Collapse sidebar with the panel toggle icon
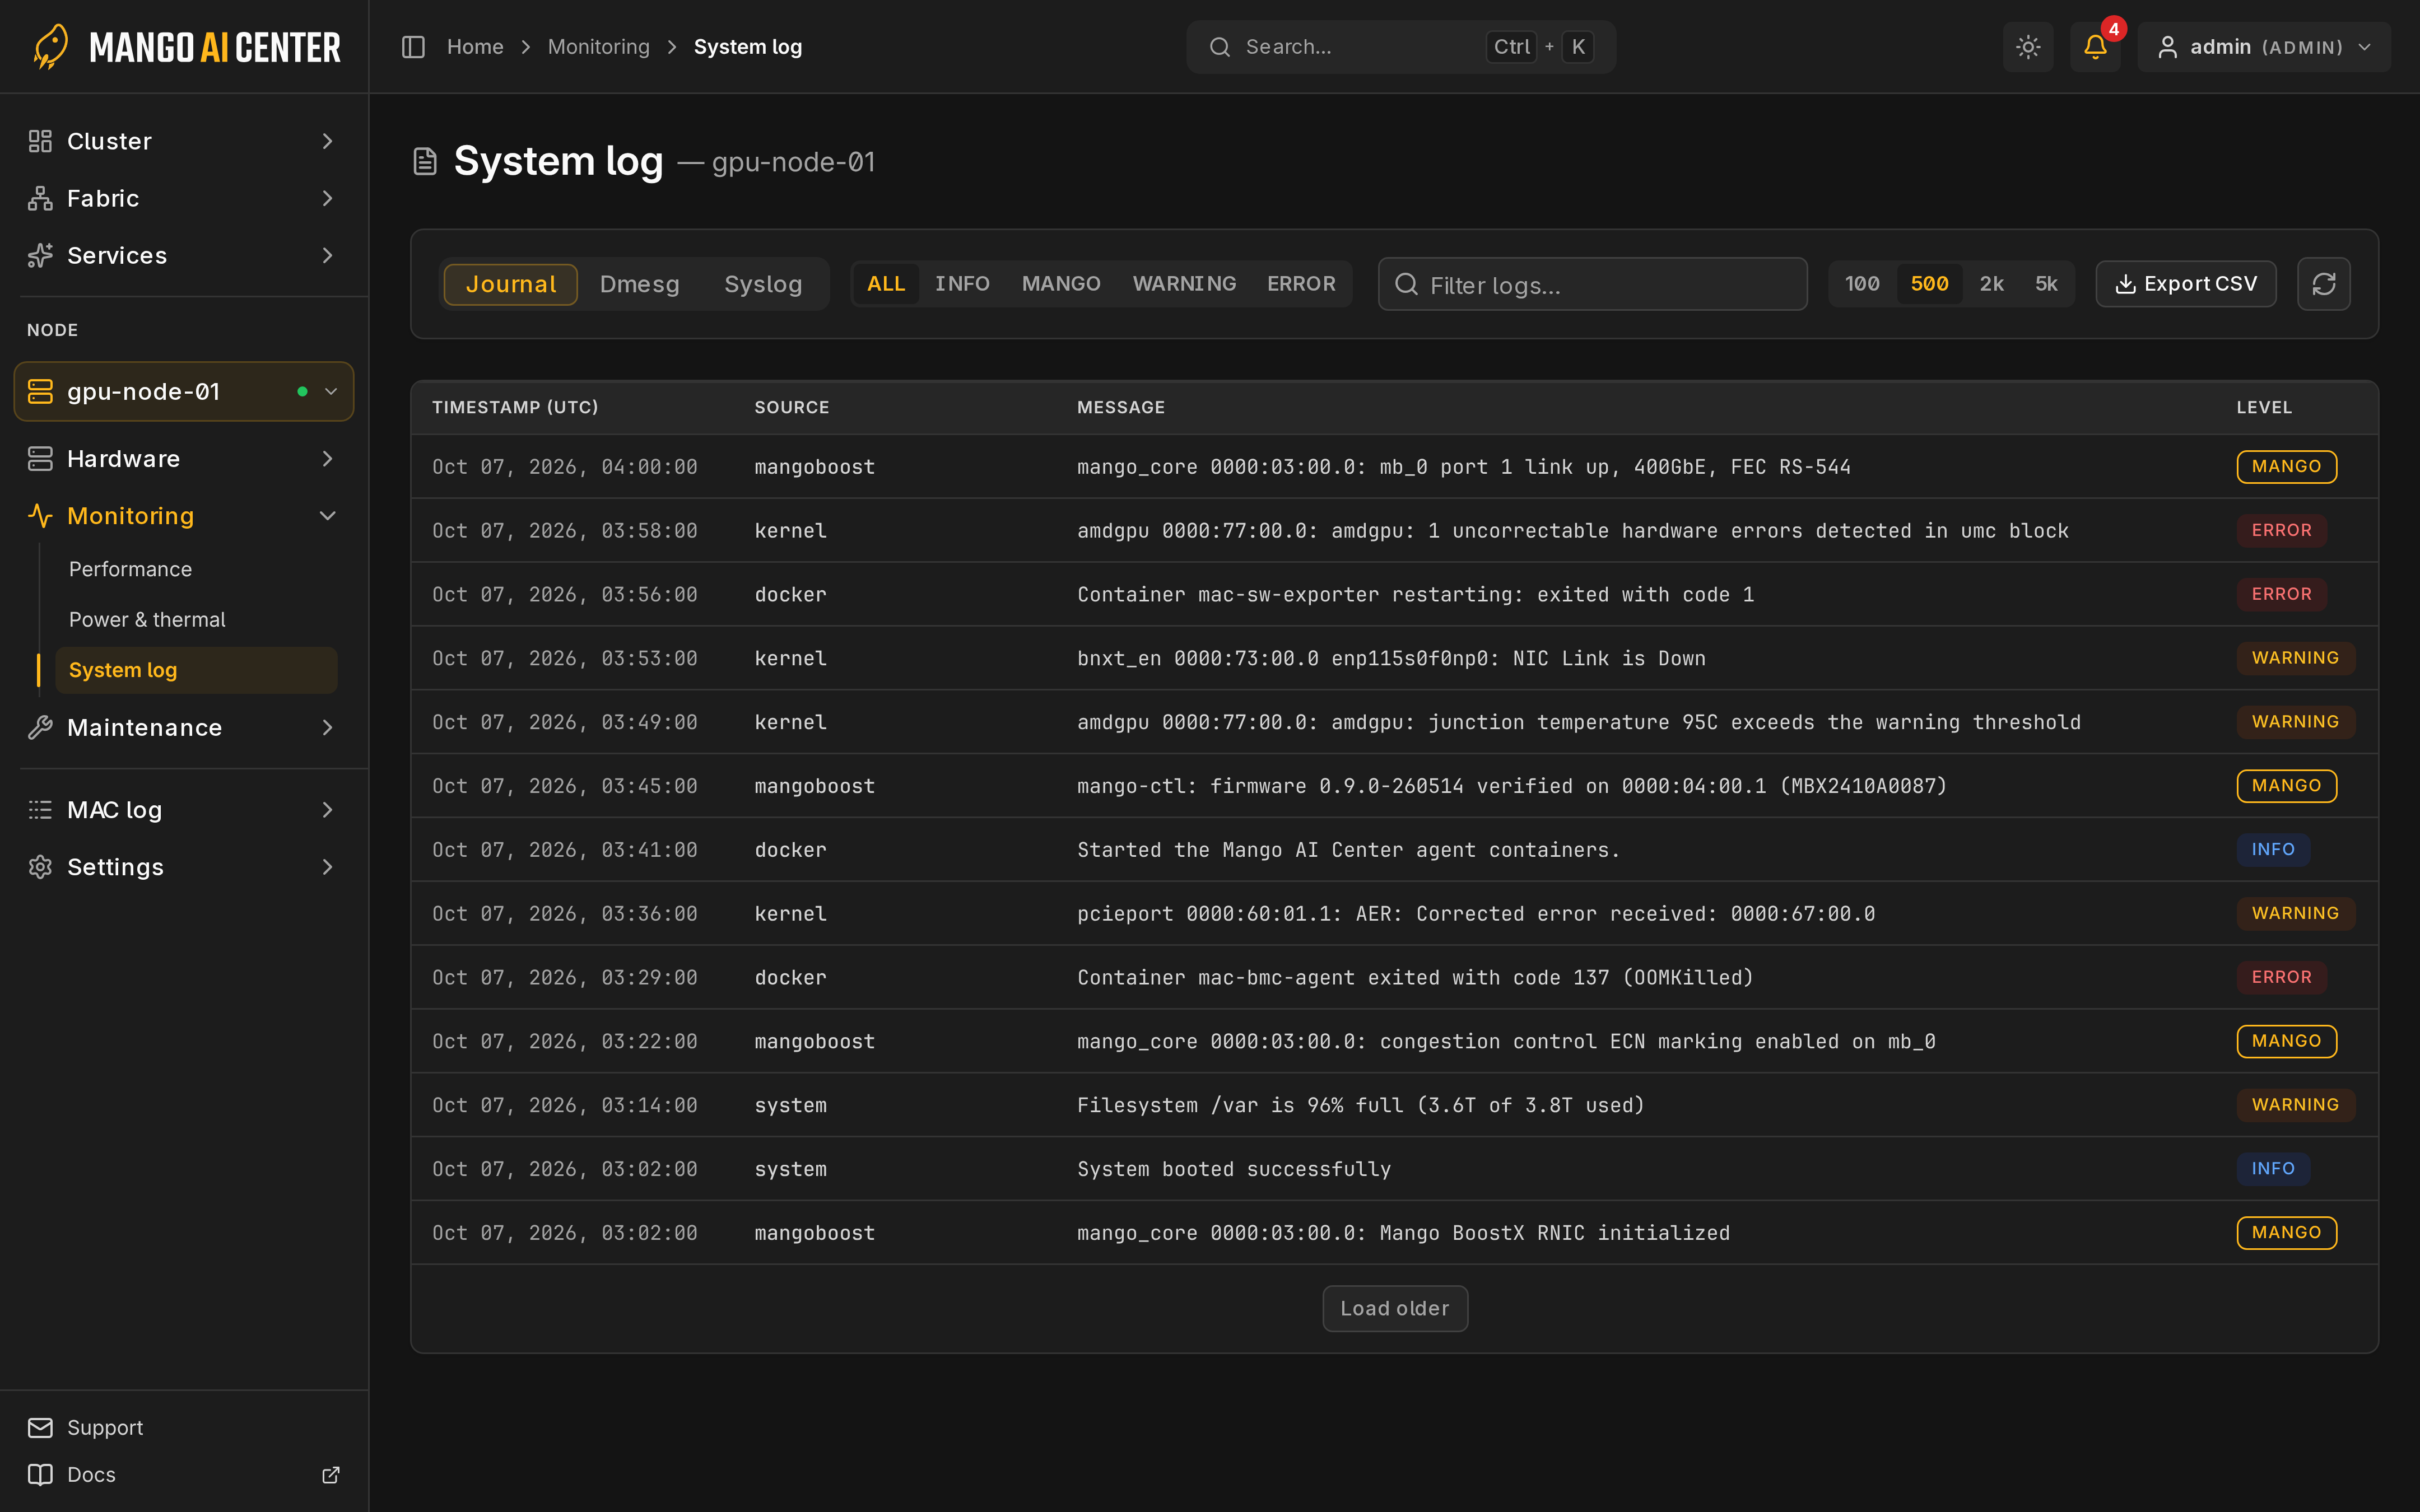This screenshot has width=2420, height=1512. pyautogui.click(x=413, y=47)
